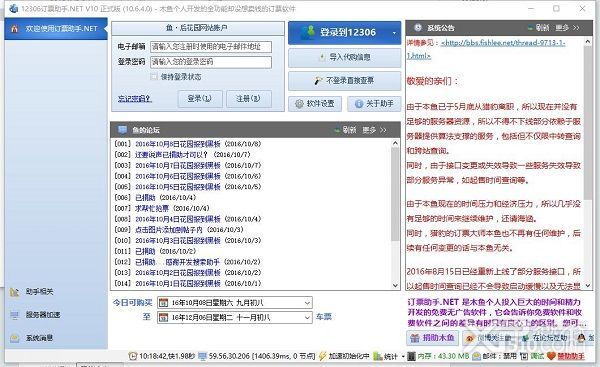Click the 登录(L) button

point(200,99)
